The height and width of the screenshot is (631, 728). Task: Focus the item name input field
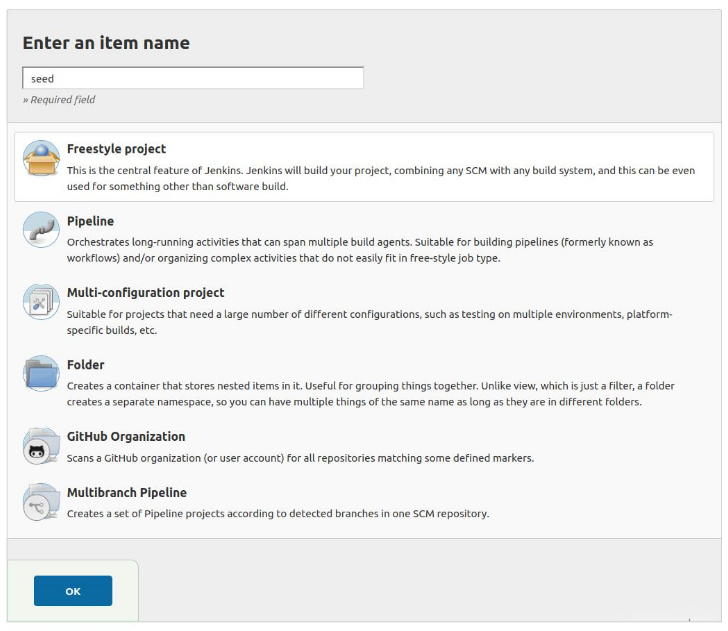coord(193,78)
